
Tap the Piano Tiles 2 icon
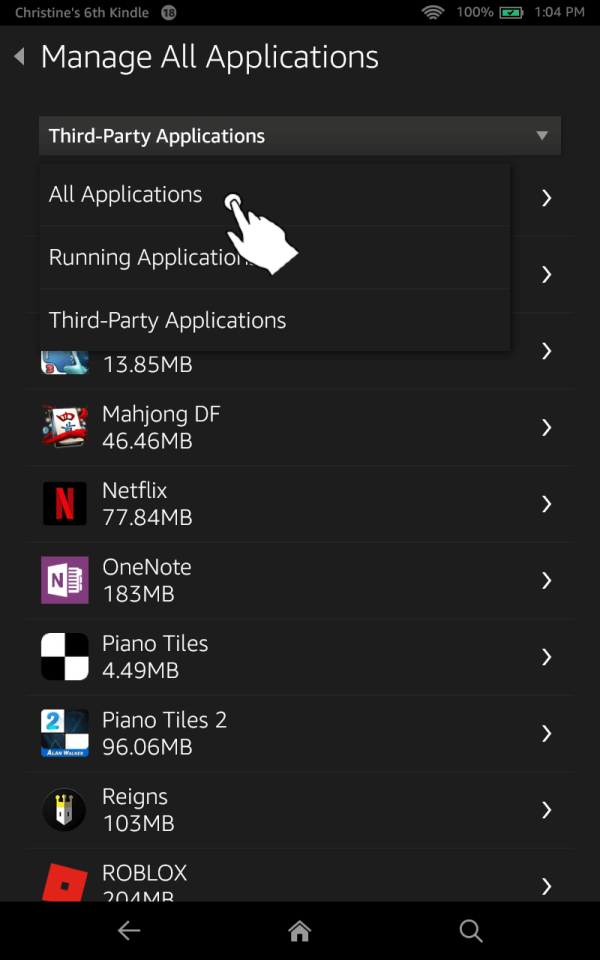coord(65,733)
